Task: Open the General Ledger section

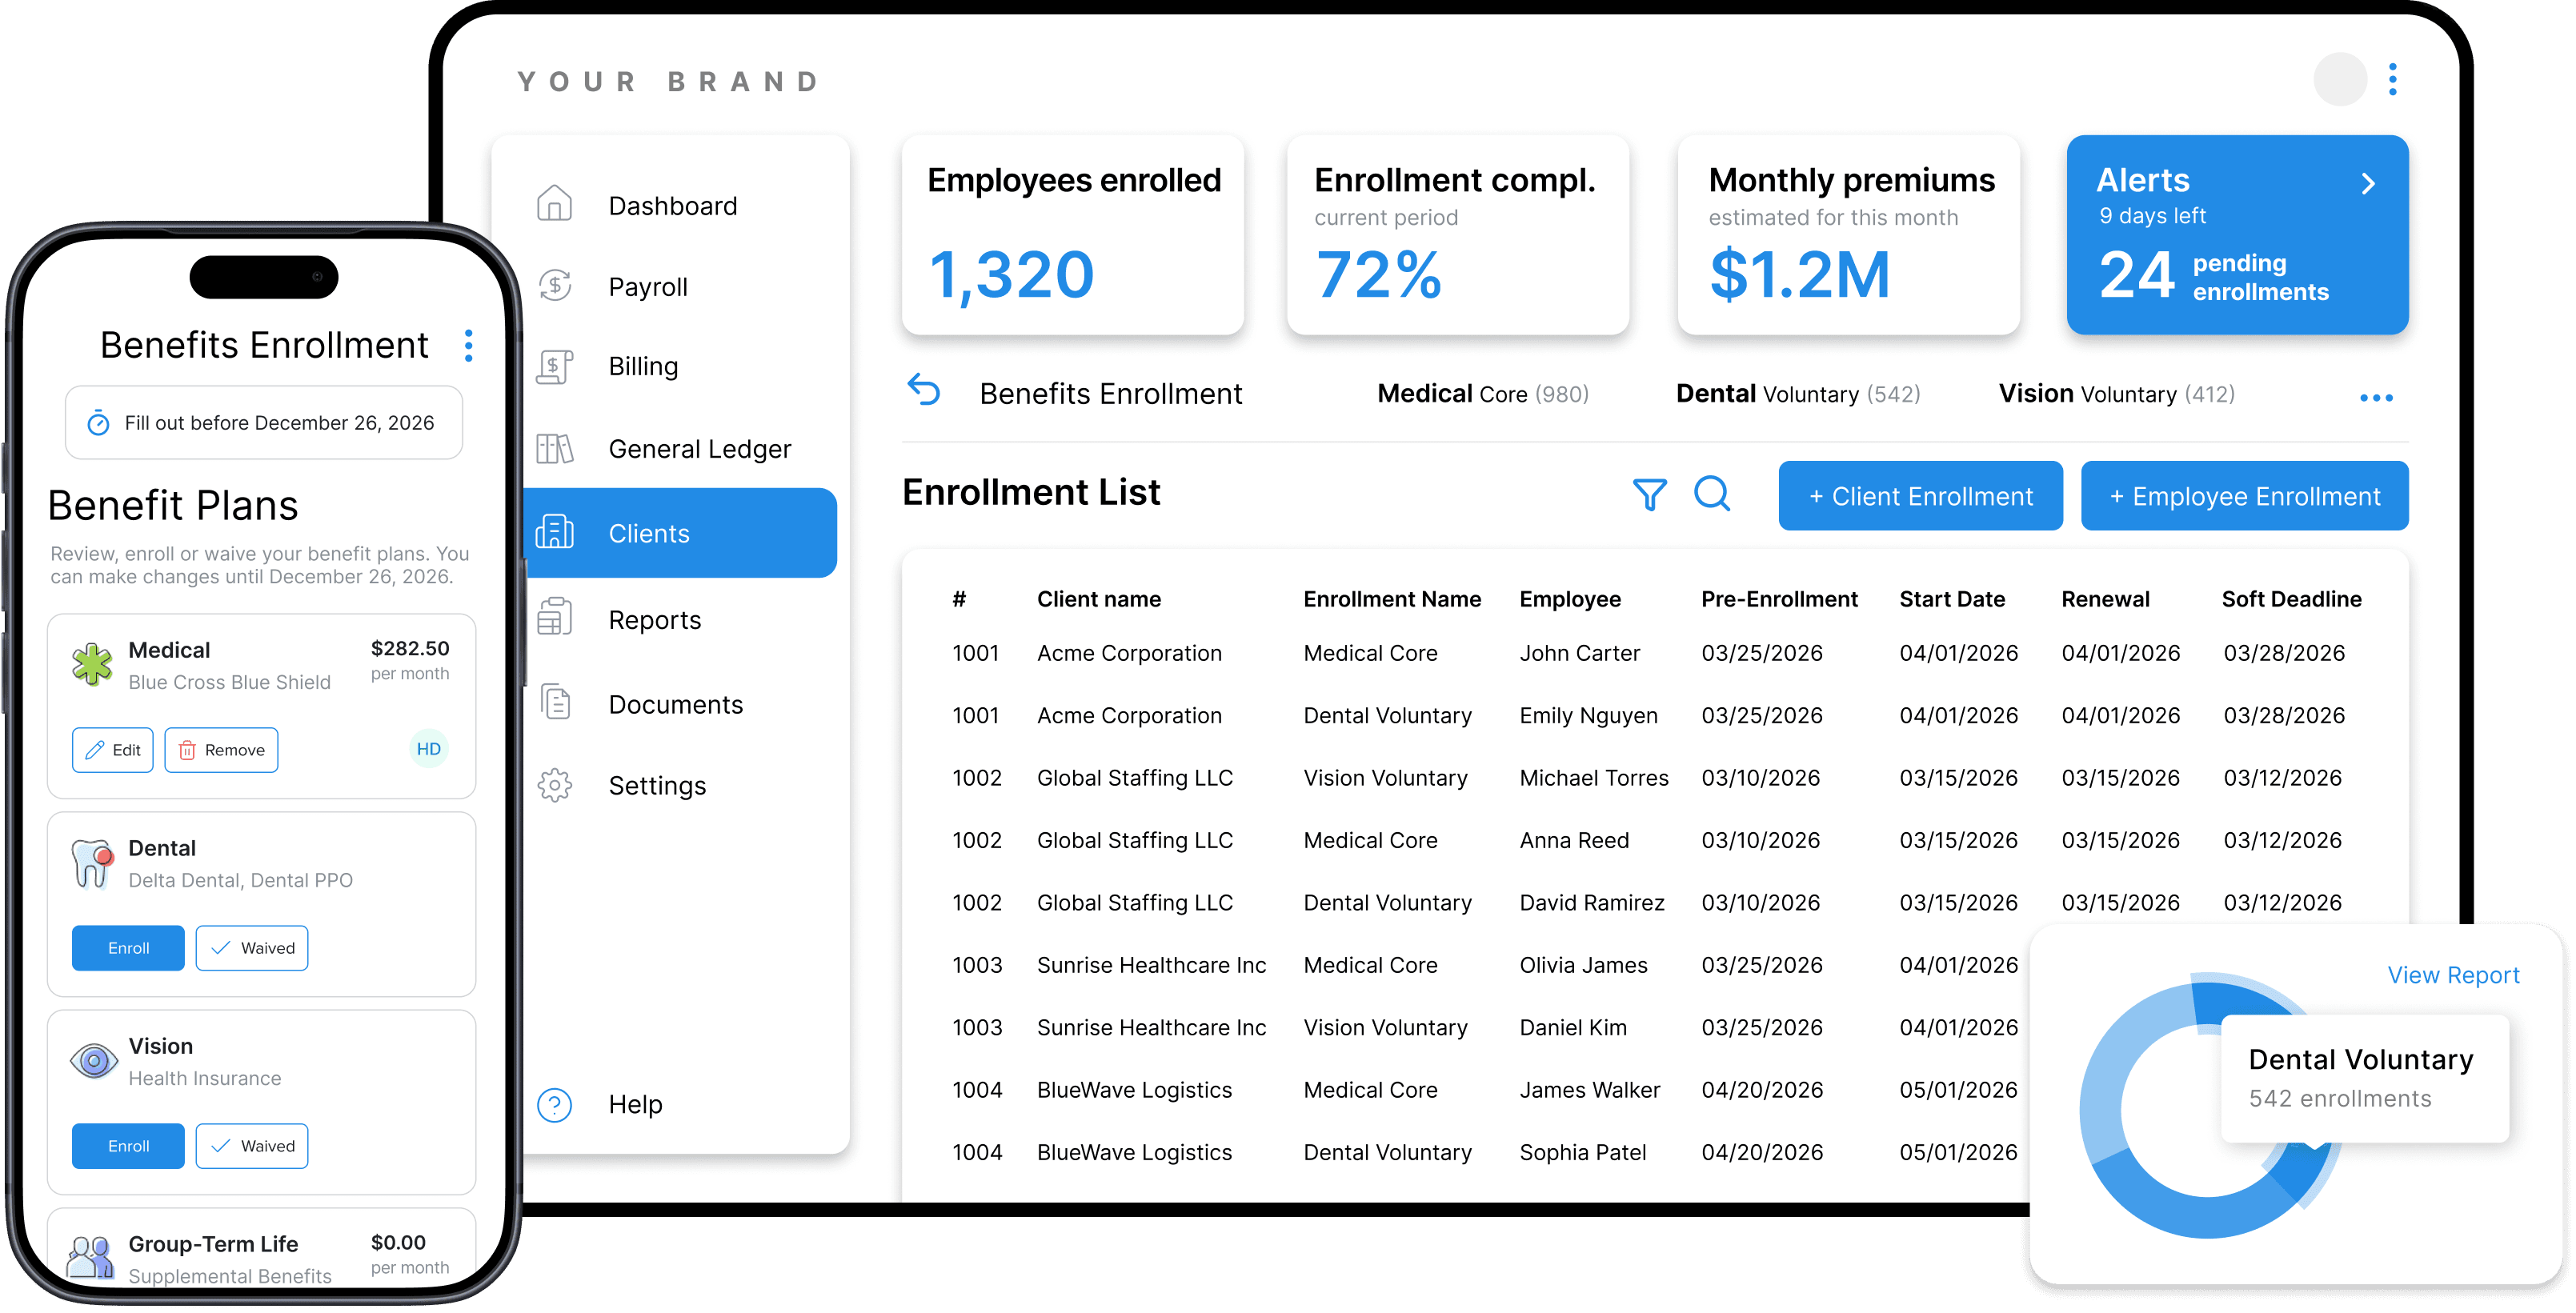Action: pos(699,448)
